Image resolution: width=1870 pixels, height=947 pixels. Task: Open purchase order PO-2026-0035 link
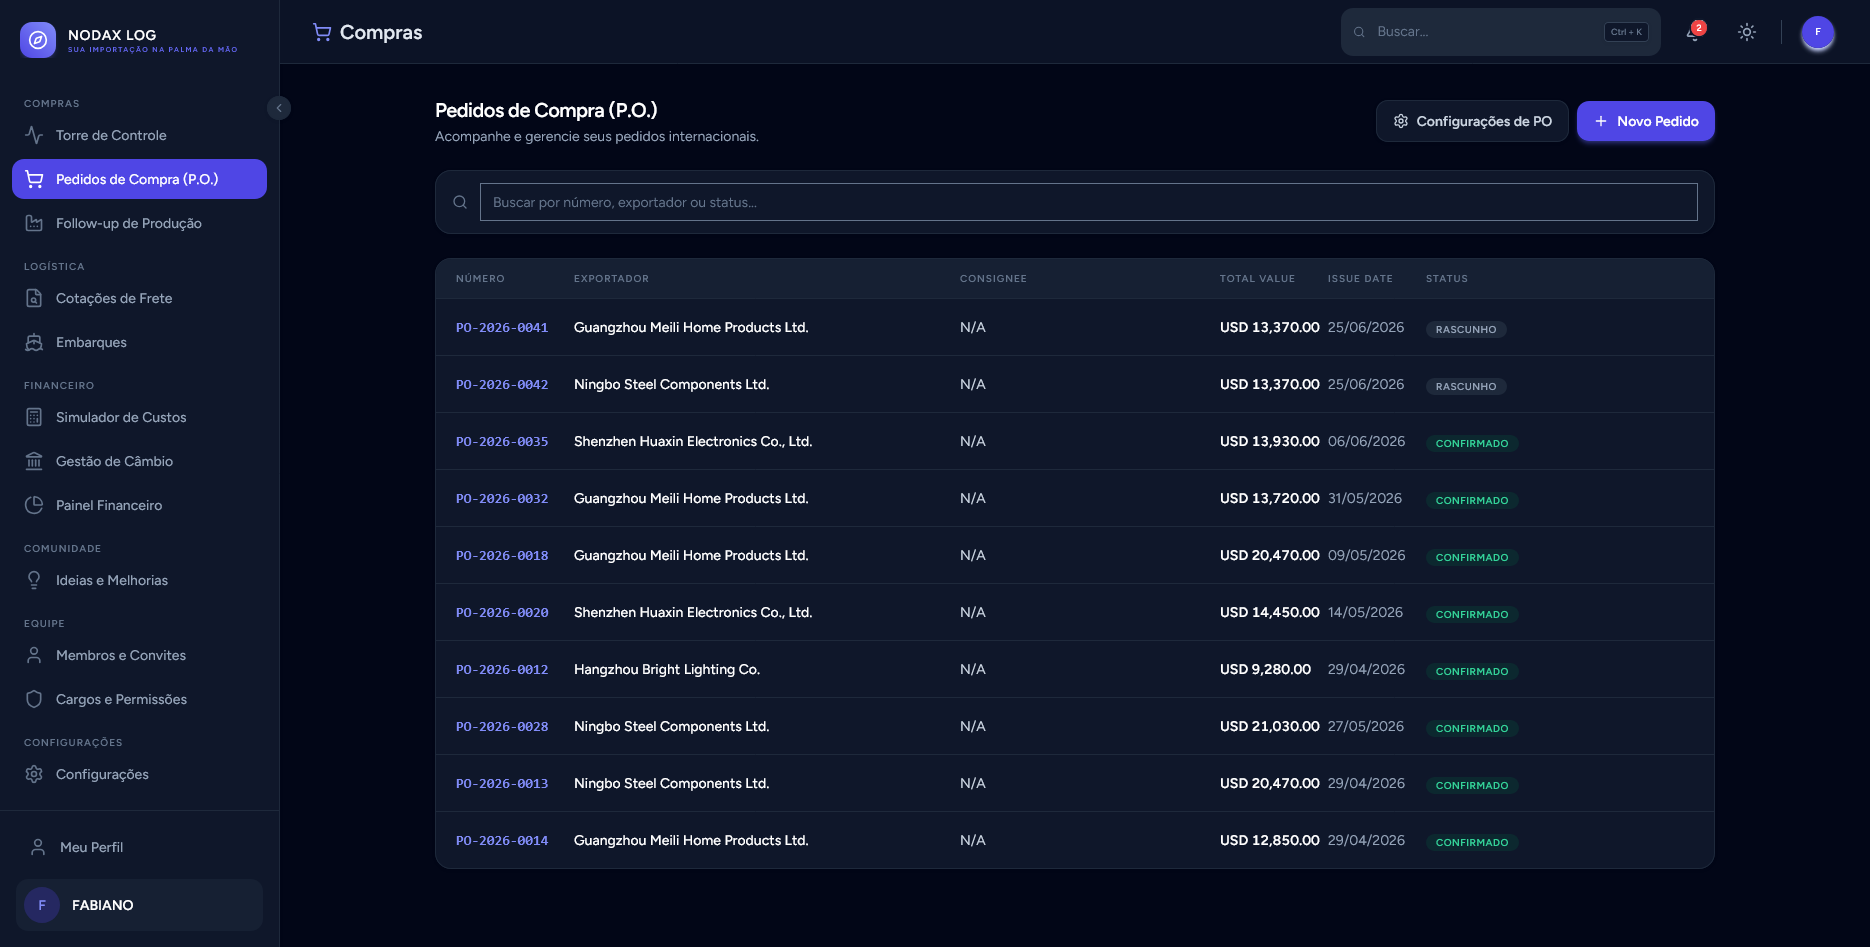tap(502, 441)
